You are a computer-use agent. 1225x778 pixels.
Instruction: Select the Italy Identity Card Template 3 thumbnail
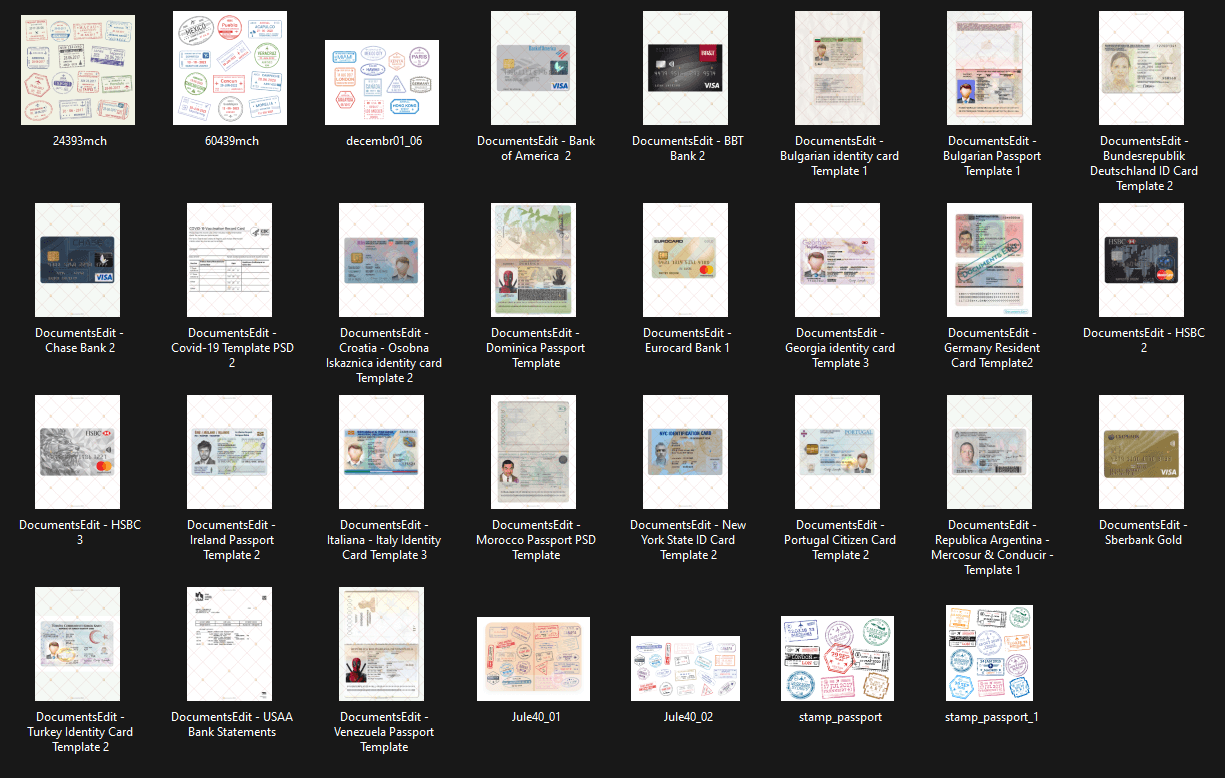382,452
